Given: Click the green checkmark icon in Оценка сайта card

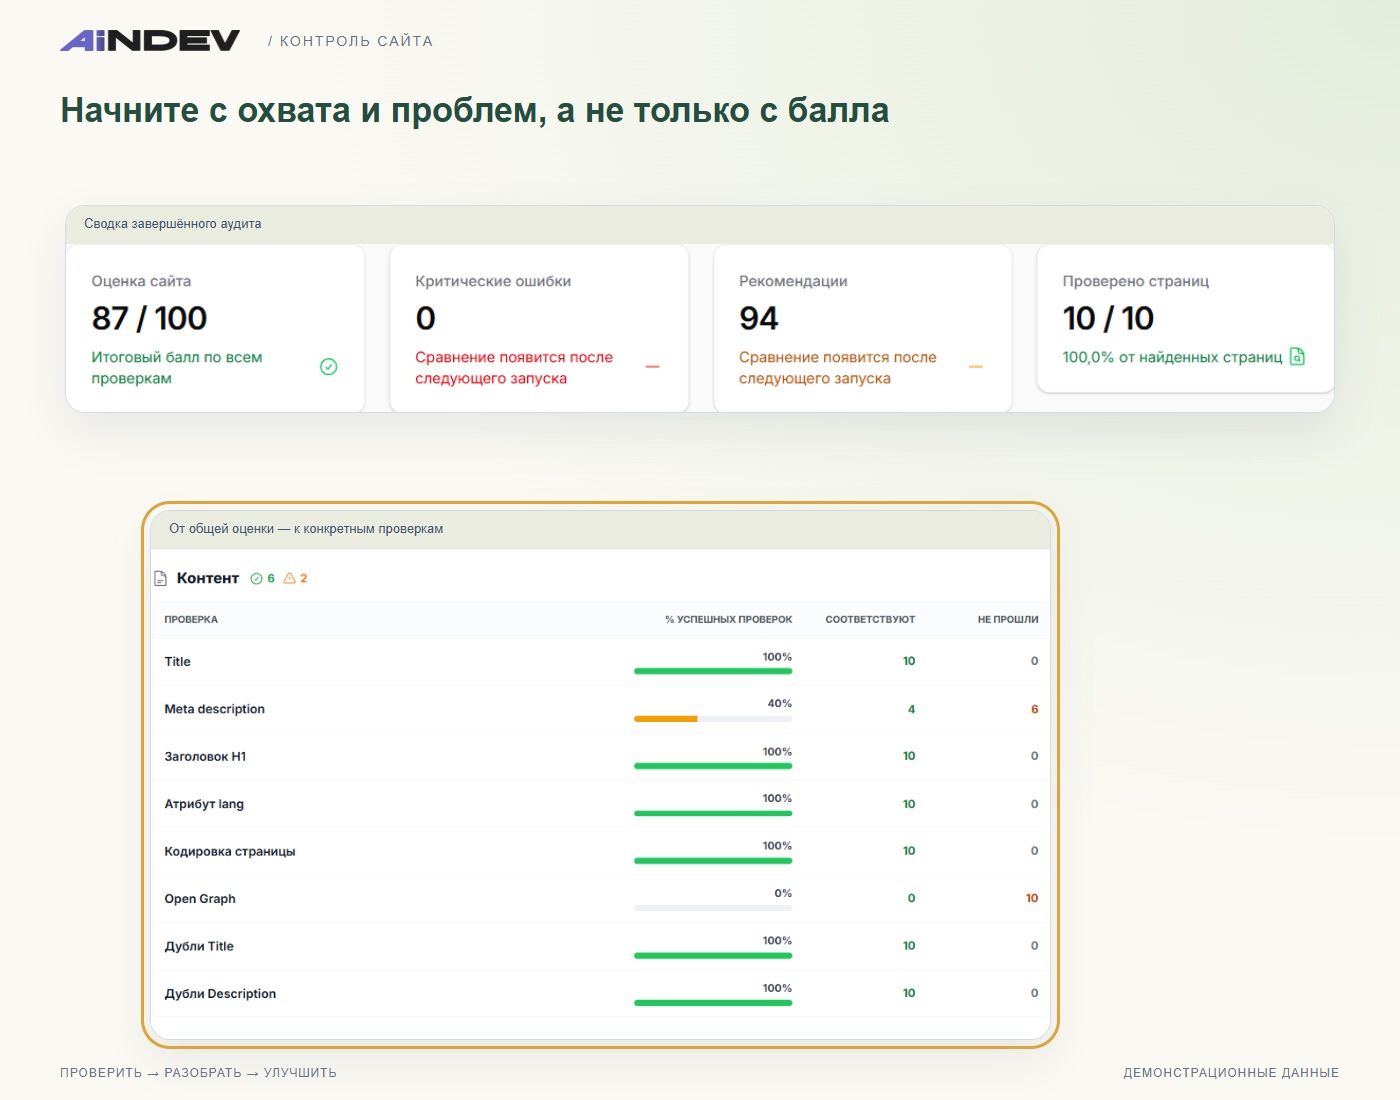Looking at the screenshot, I should tap(328, 367).
